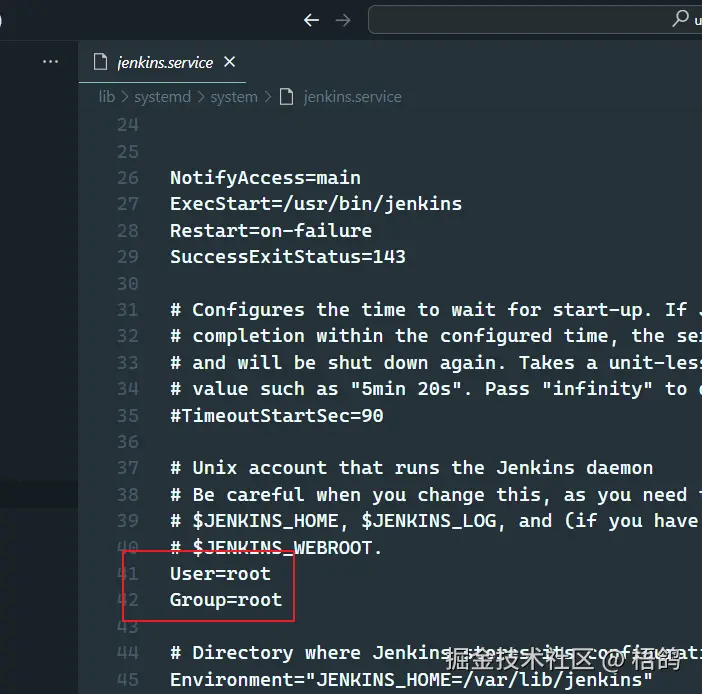This screenshot has height=694, width=702.
Task: Click the SuccessExitStatus=143 line
Action: coord(288,257)
